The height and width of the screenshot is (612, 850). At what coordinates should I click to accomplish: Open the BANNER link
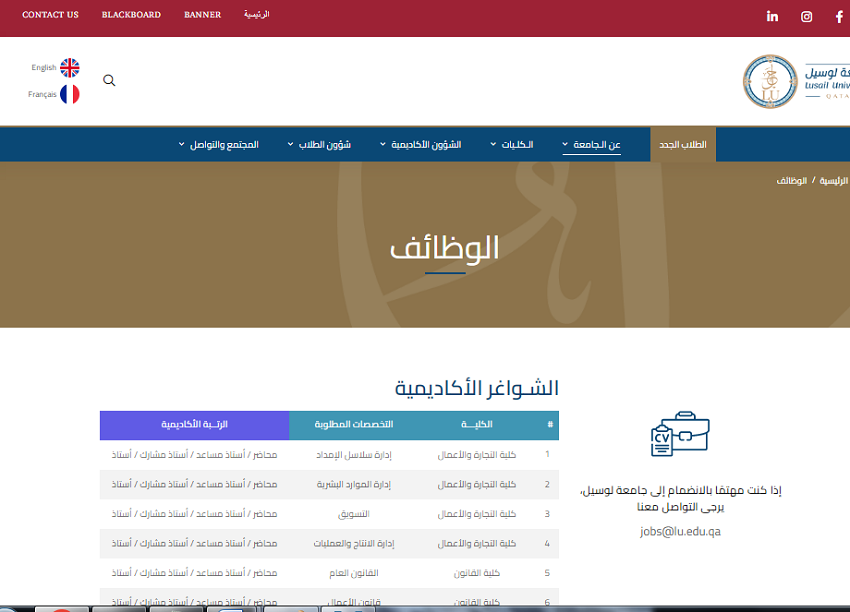click(x=202, y=15)
